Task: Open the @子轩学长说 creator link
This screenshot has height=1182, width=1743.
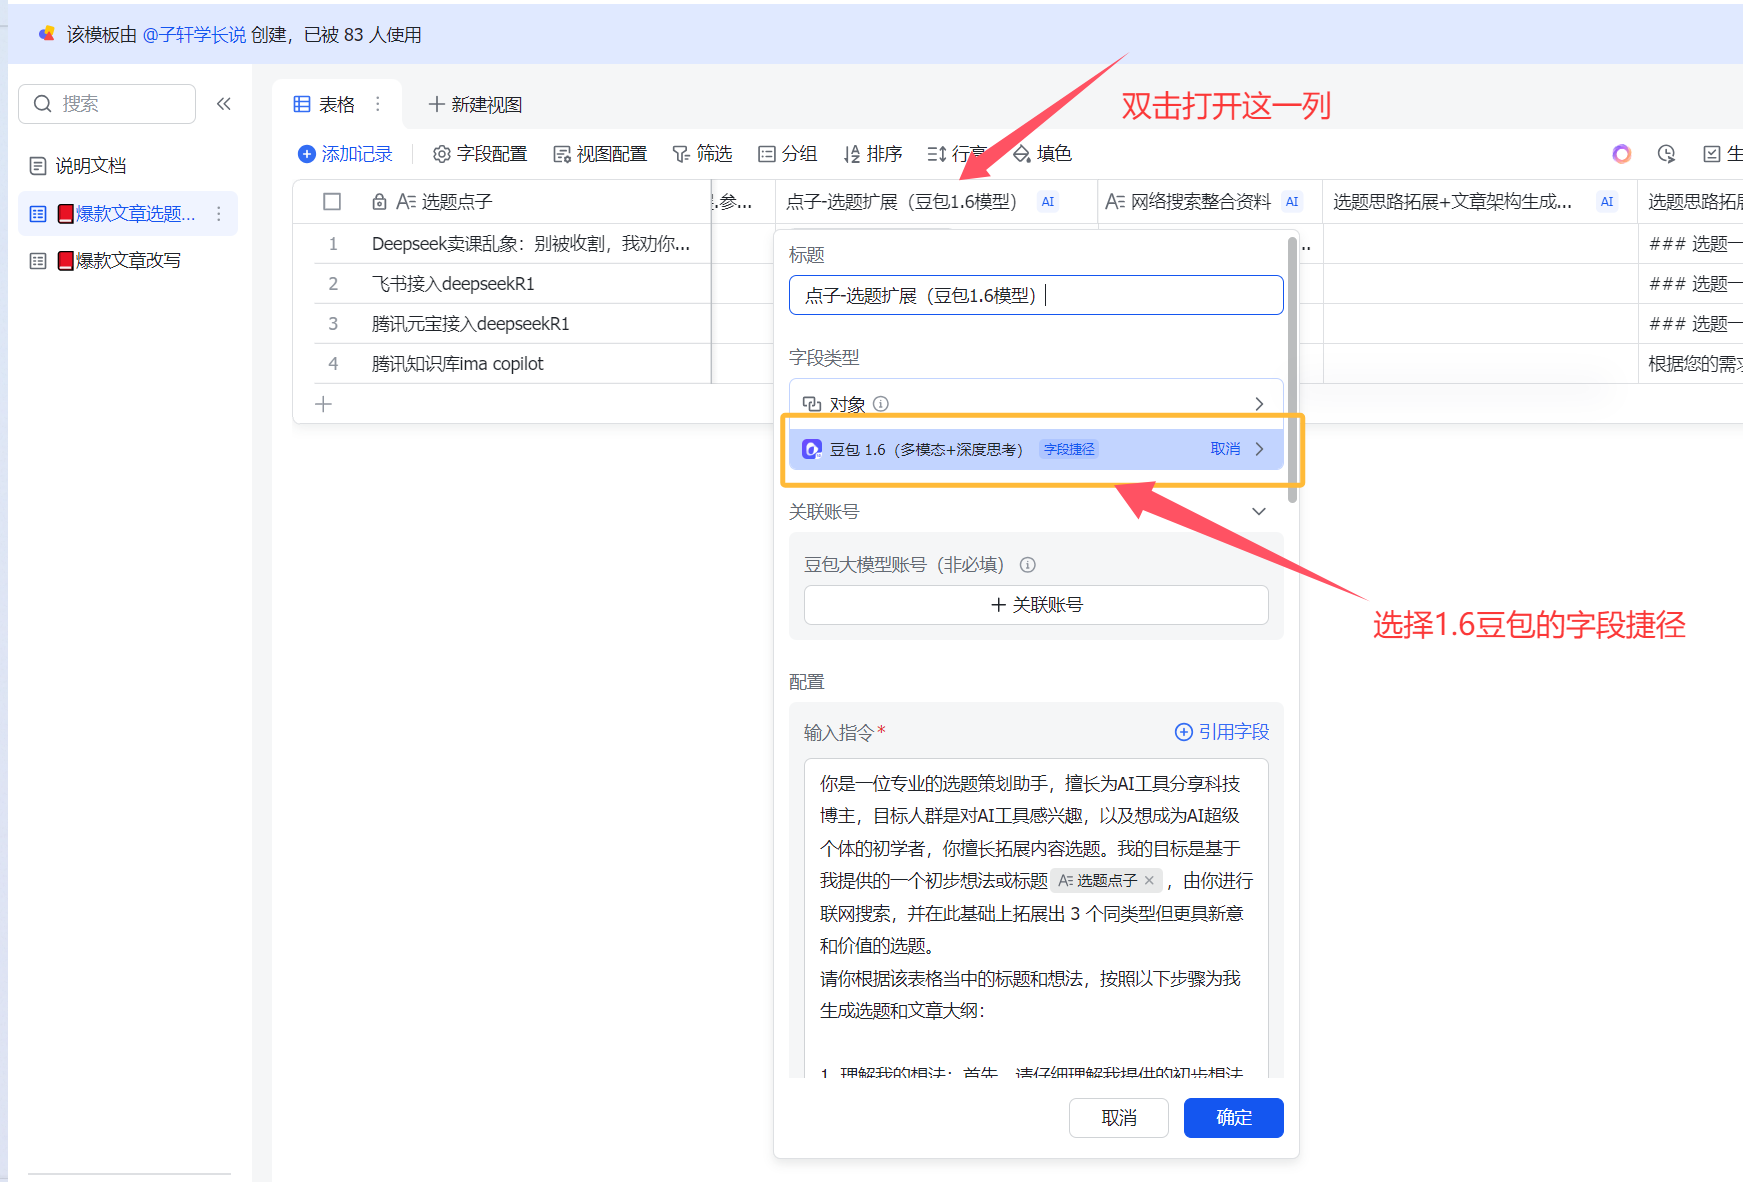Action: click(194, 35)
